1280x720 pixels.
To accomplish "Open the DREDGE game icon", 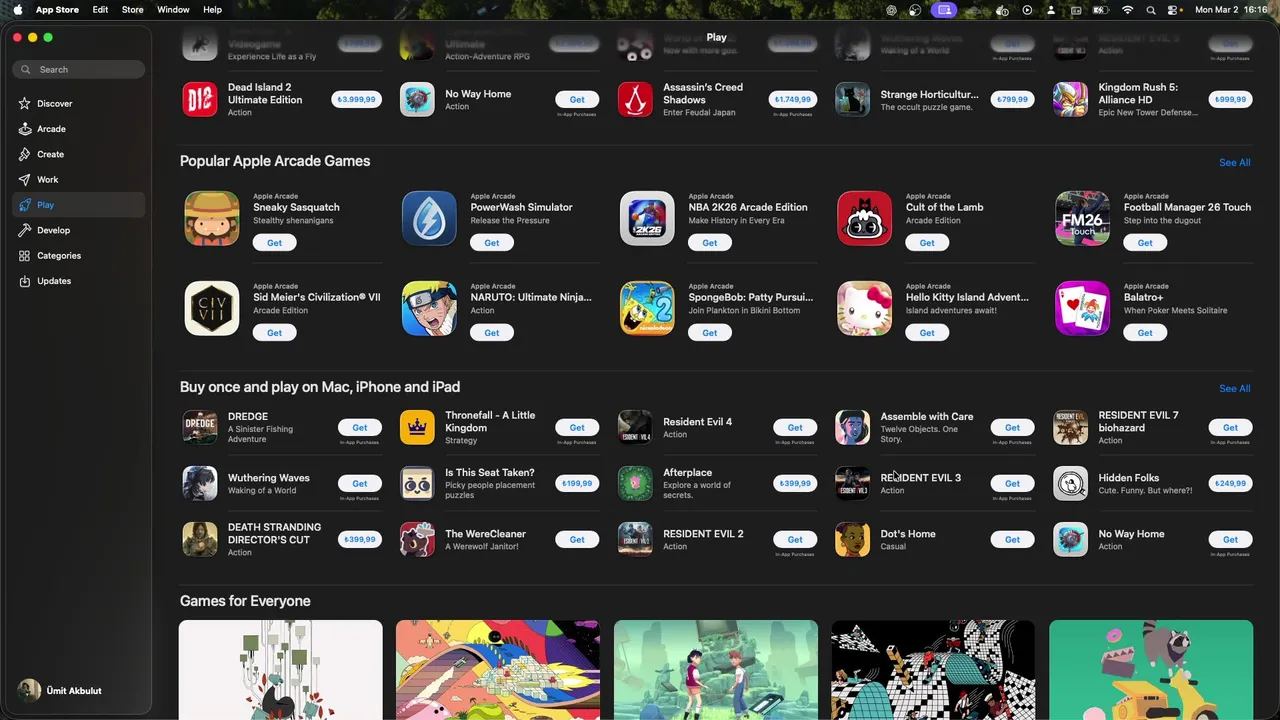I will pos(200,427).
